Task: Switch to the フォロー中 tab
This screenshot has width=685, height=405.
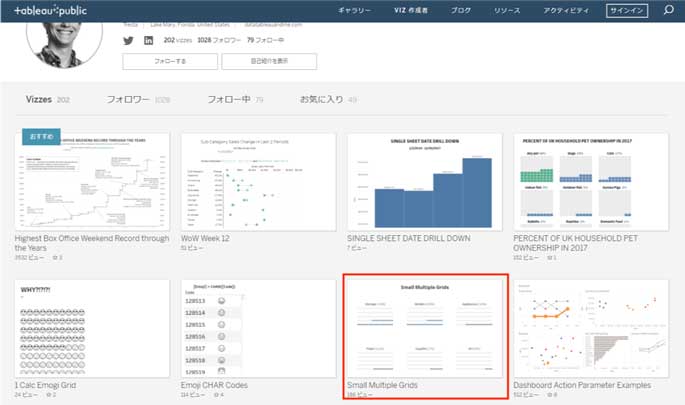Action: click(x=229, y=100)
